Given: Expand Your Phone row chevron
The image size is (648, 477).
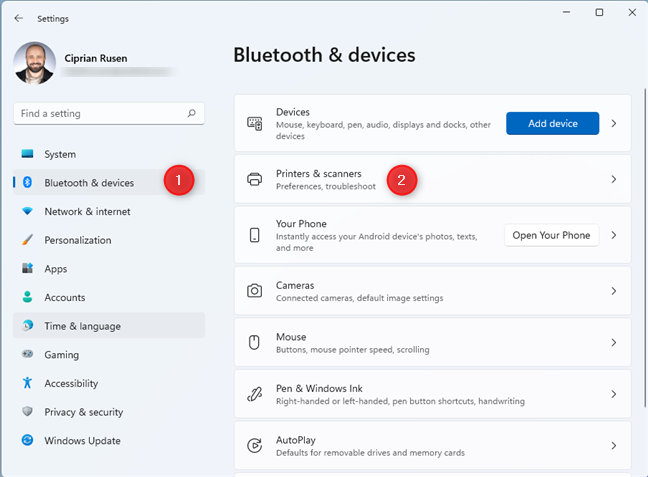Looking at the screenshot, I should point(614,235).
